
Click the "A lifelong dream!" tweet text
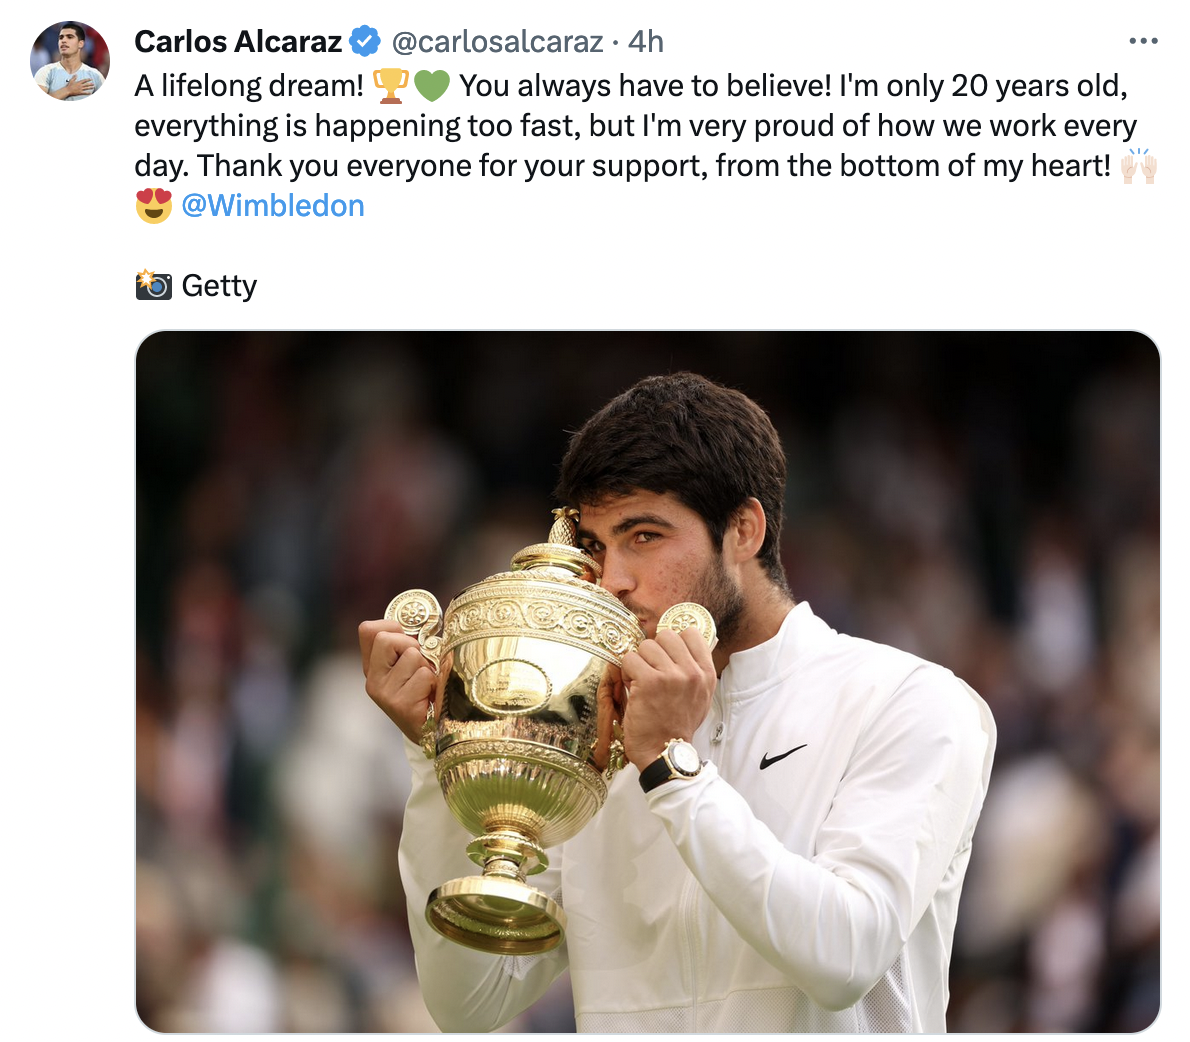tap(250, 86)
